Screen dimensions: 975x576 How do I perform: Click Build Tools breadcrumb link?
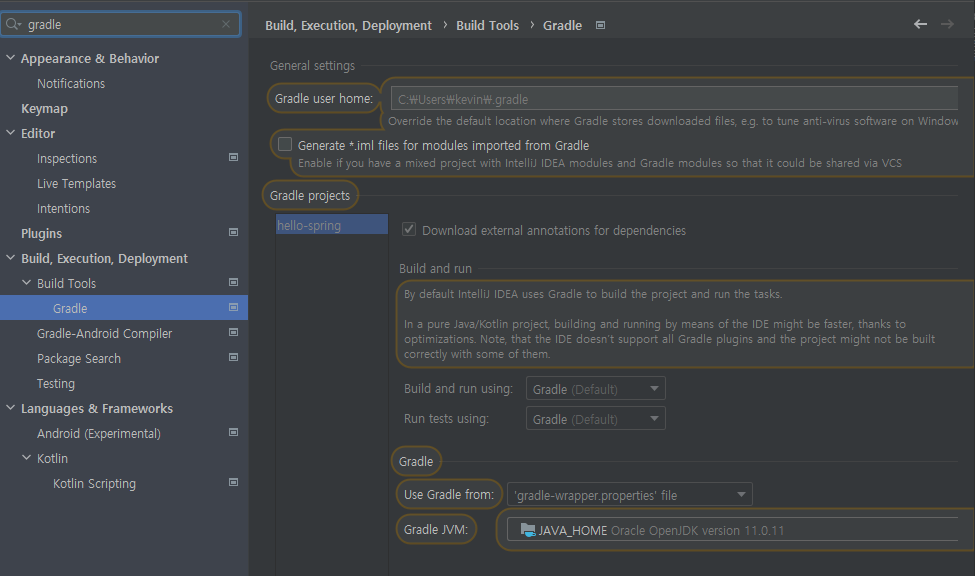[x=488, y=26]
